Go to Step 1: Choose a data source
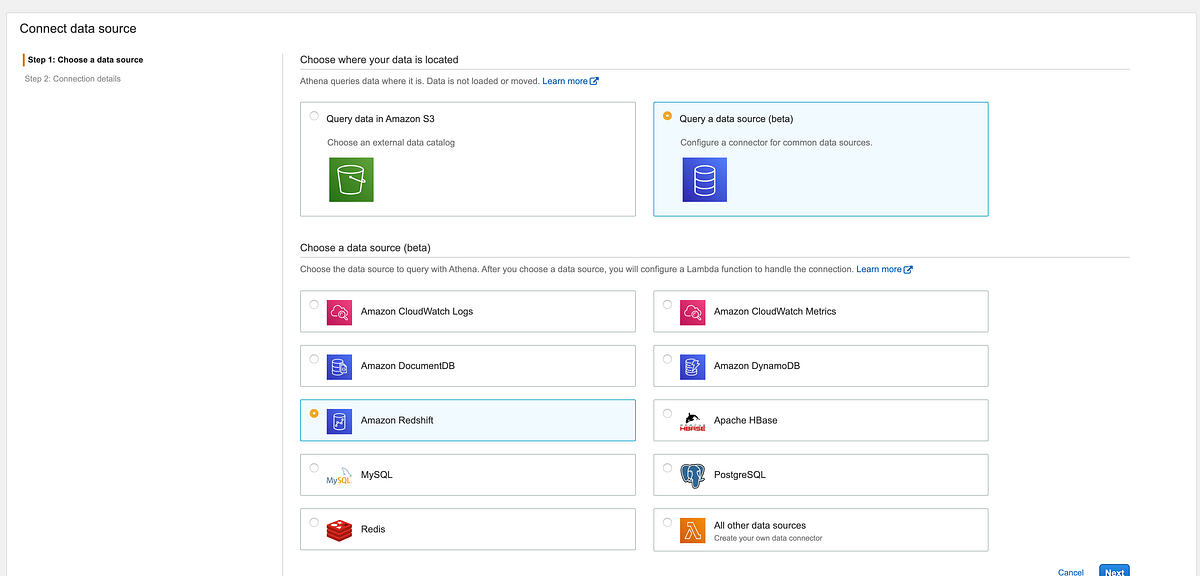The image size is (1200, 576). click(x=85, y=60)
